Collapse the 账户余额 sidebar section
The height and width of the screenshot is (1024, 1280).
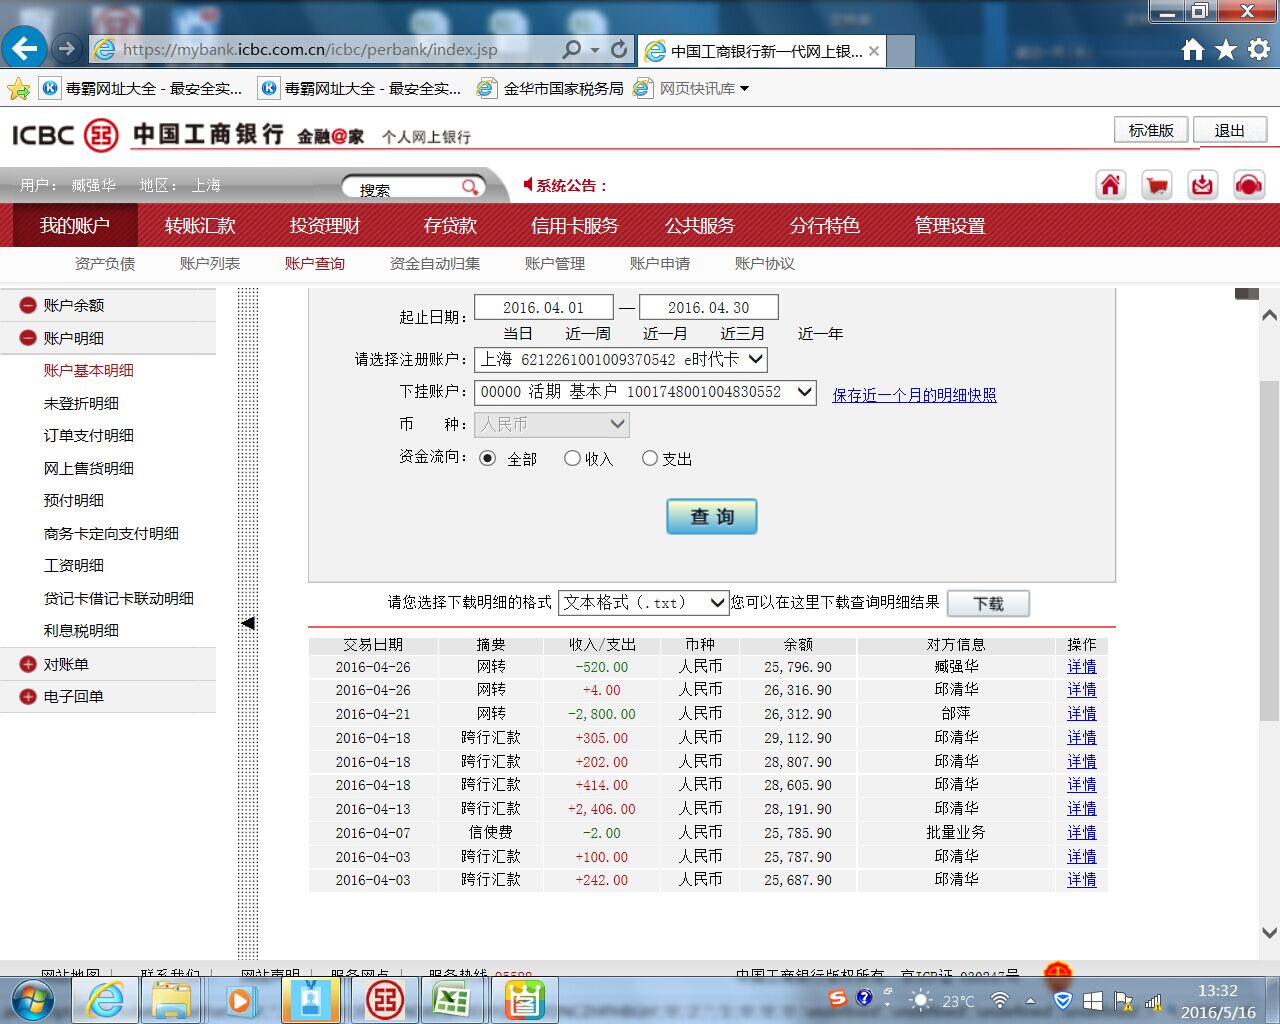click(28, 305)
